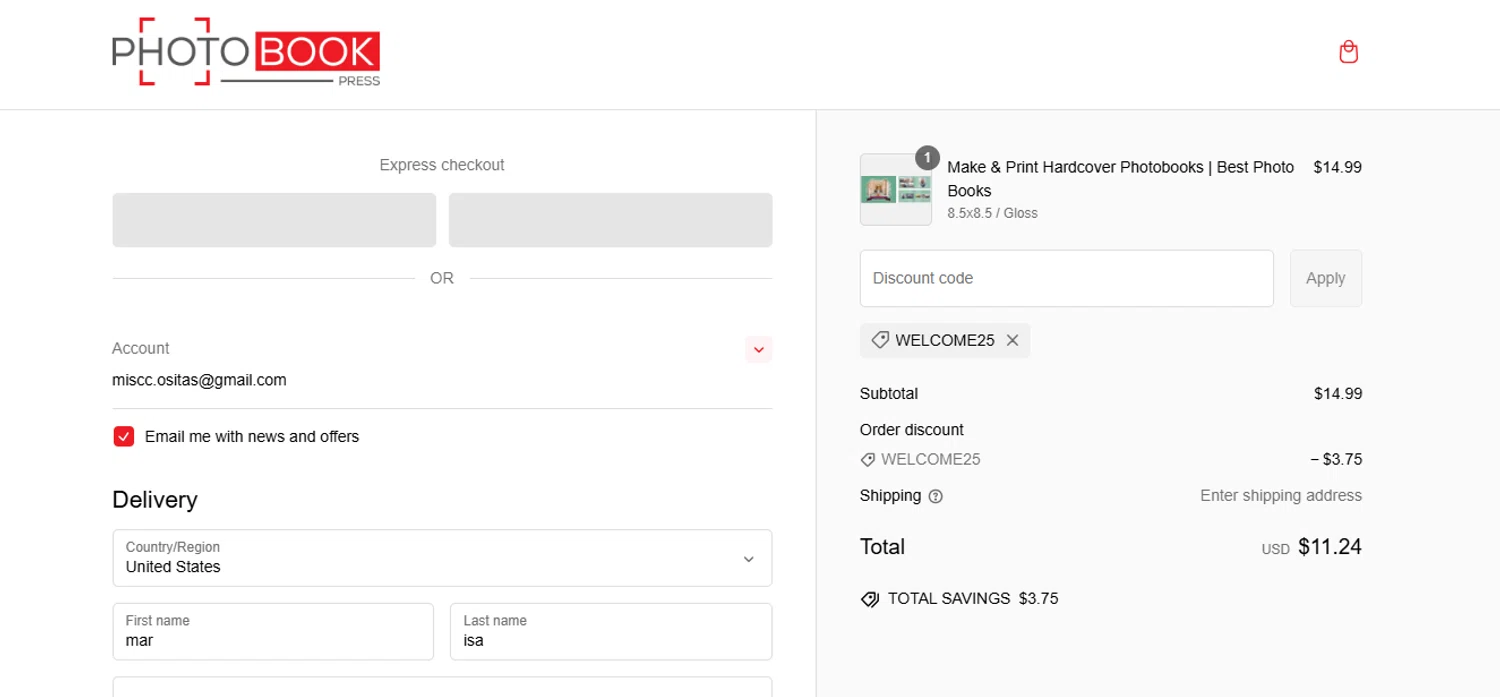Image resolution: width=1500 pixels, height=697 pixels.
Task: Click the item quantity badge on thumbnail
Action: [927, 158]
